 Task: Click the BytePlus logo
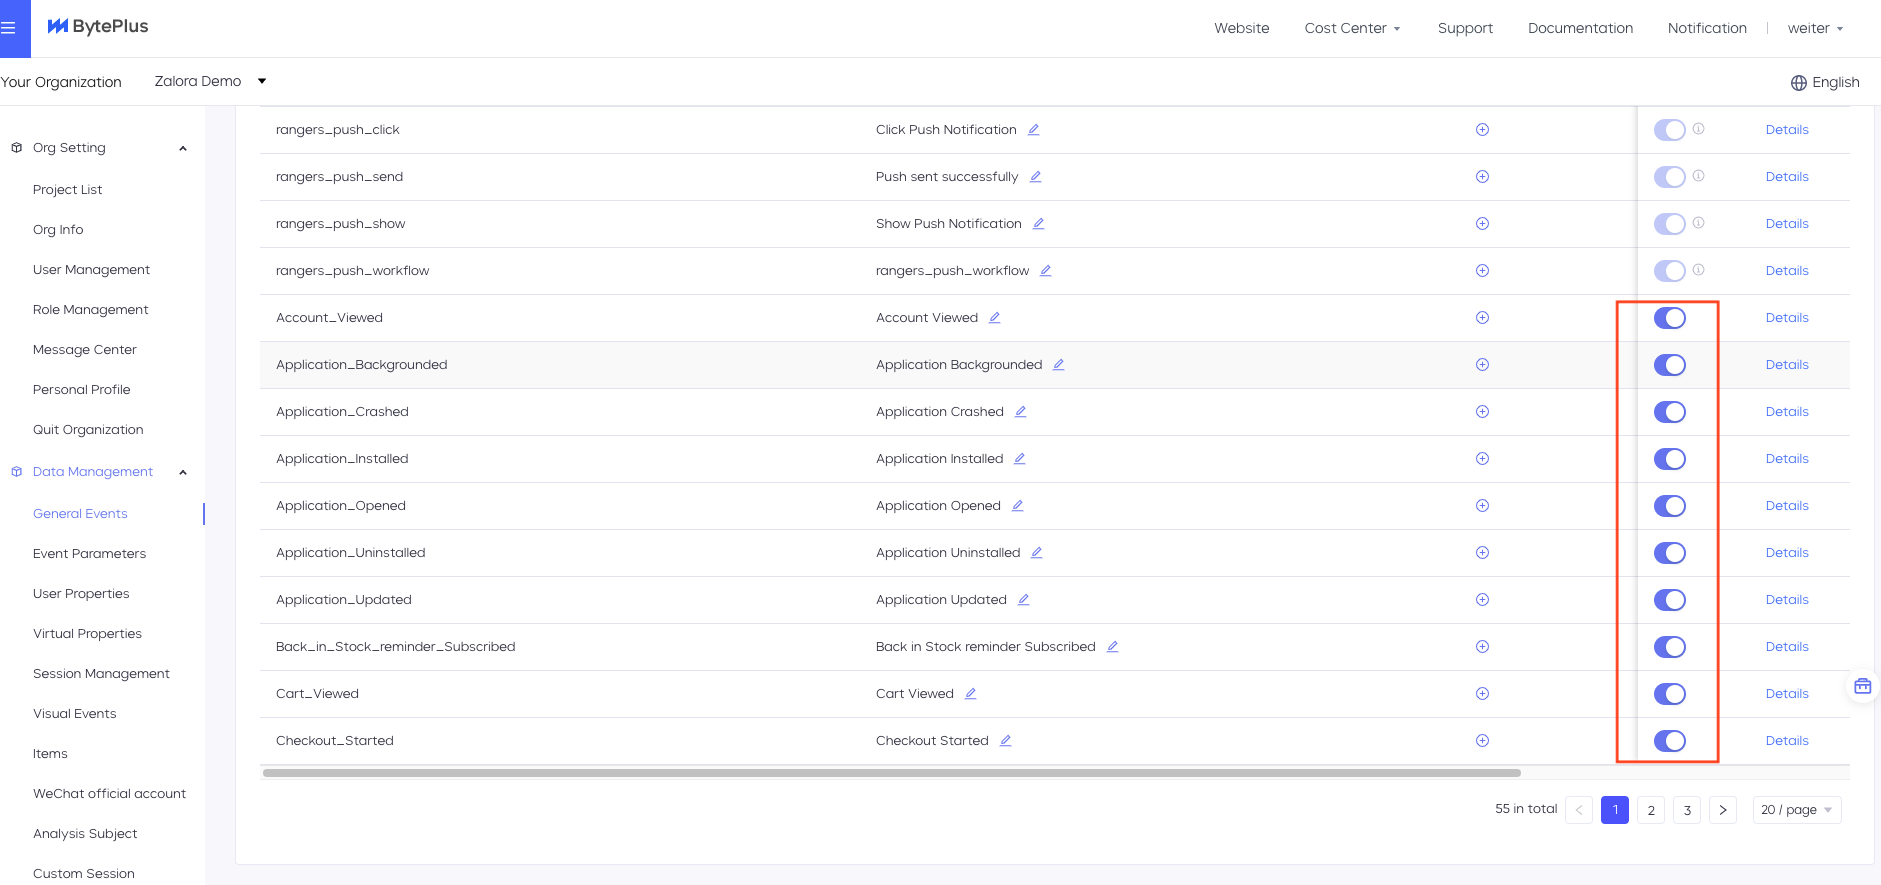(98, 27)
